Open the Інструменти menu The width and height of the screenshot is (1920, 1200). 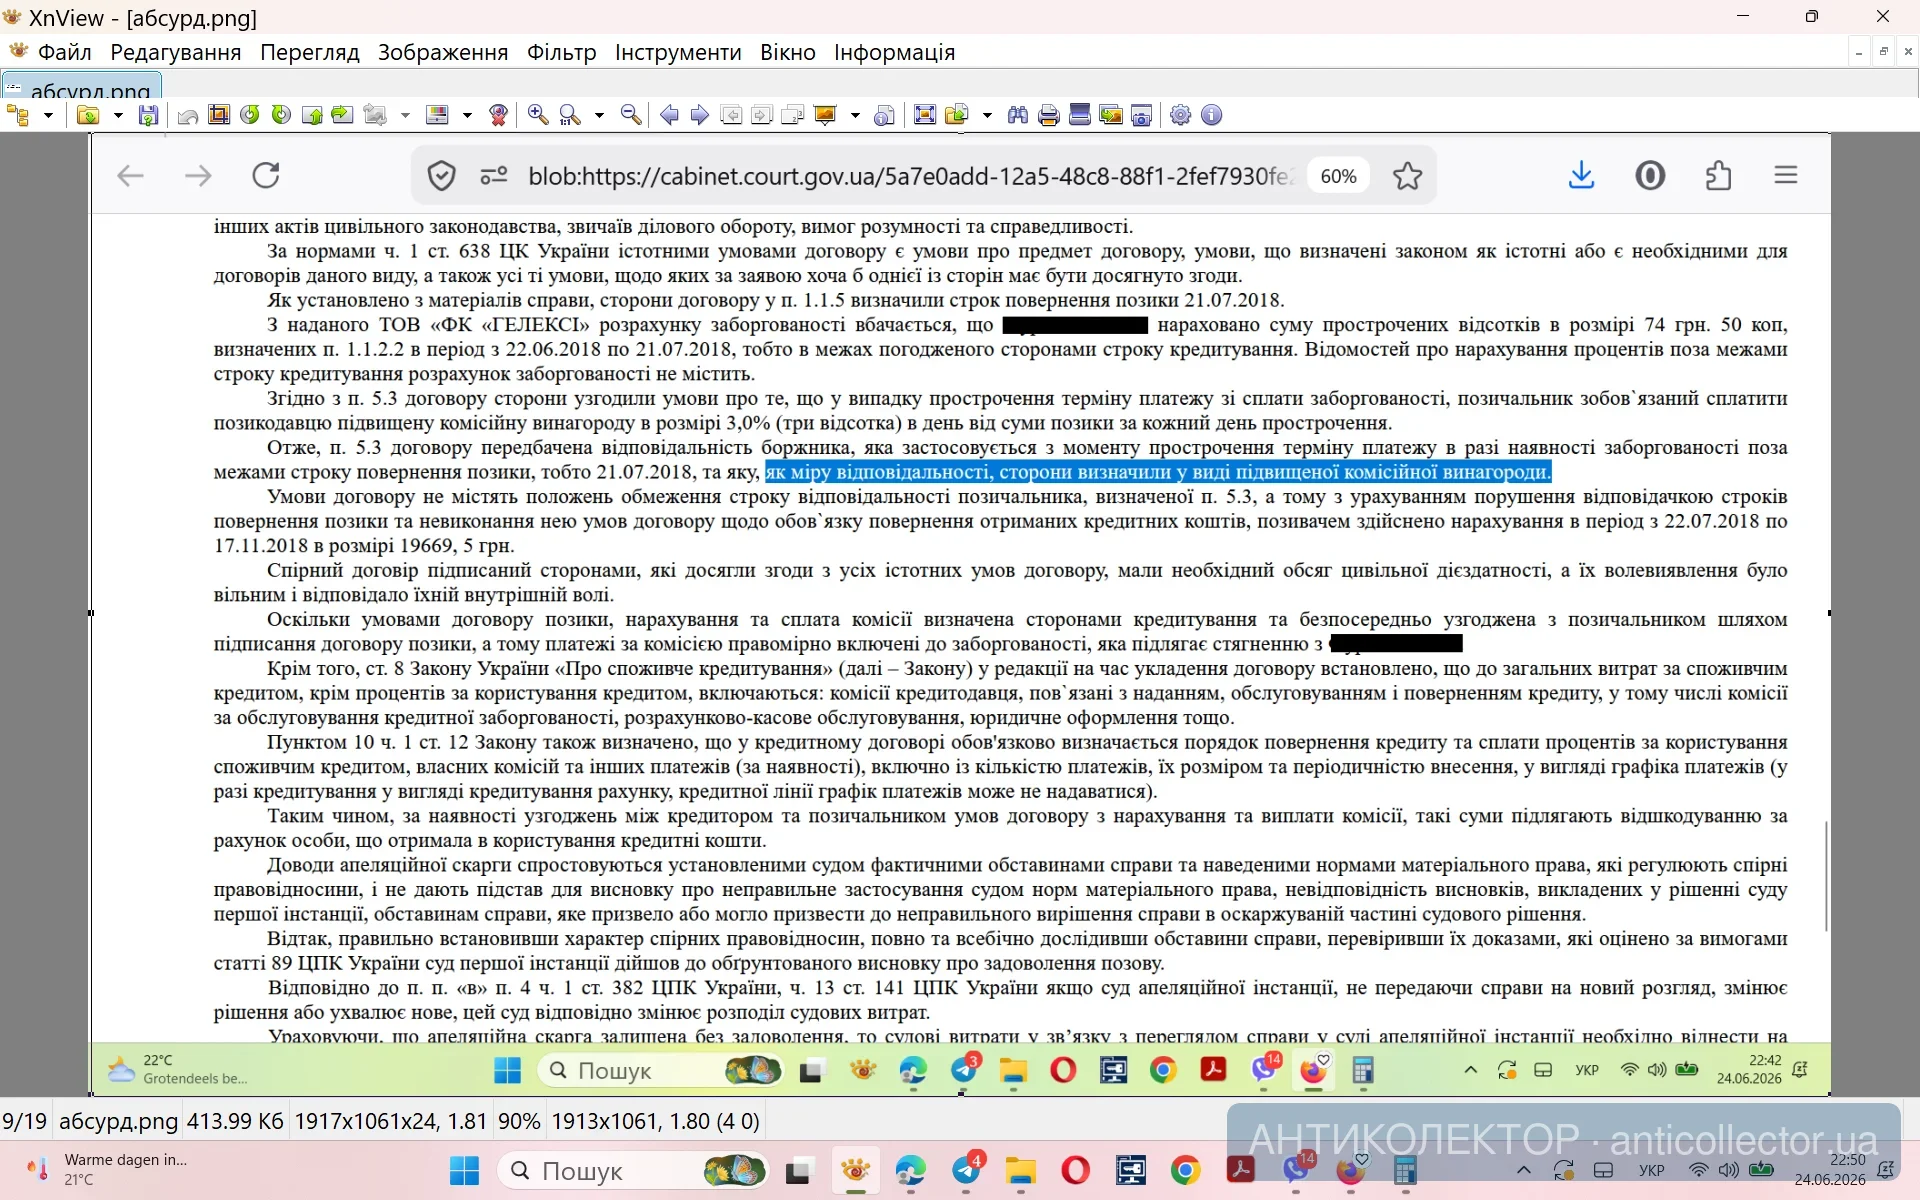pos(678,52)
